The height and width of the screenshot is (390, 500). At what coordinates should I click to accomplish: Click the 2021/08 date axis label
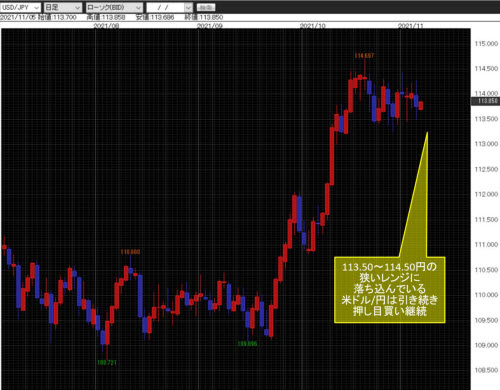[x=106, y=26]
